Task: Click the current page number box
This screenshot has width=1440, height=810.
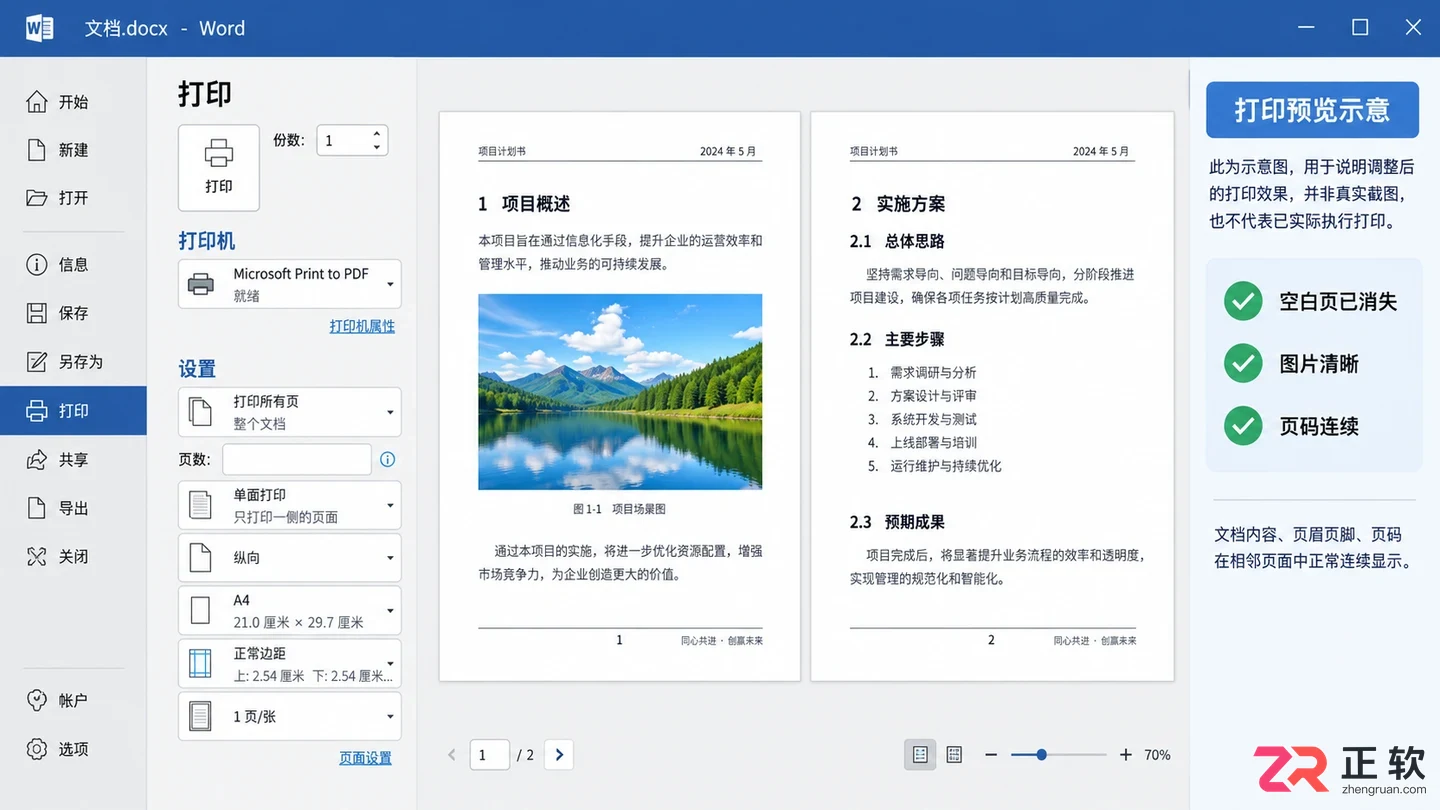Action: point(490,755)
